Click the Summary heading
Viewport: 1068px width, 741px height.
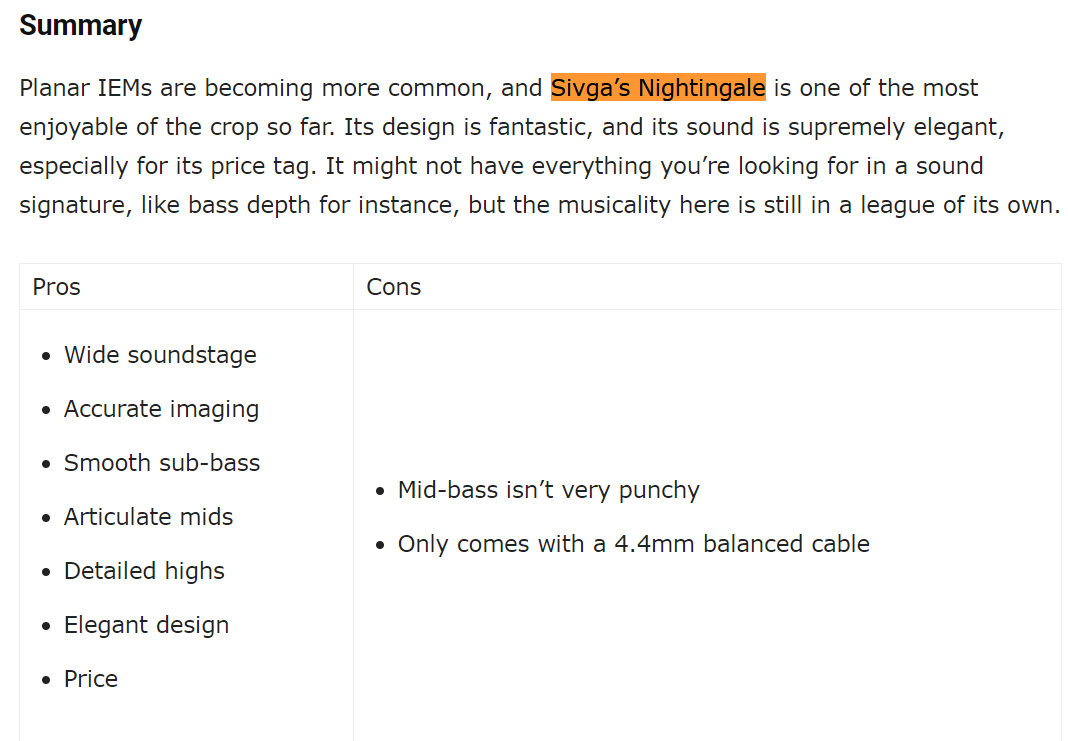point(80,25)
